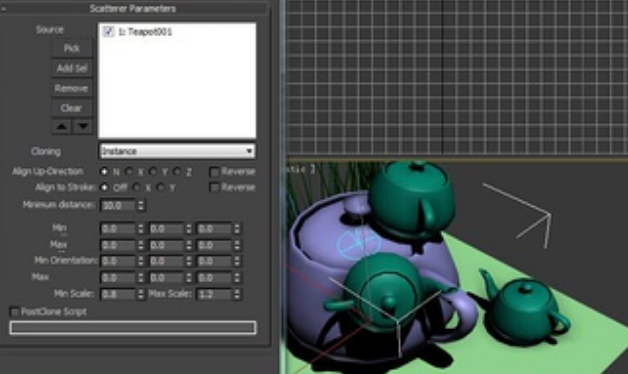
Task: Click the PostClone script text box
Action: 133,328
